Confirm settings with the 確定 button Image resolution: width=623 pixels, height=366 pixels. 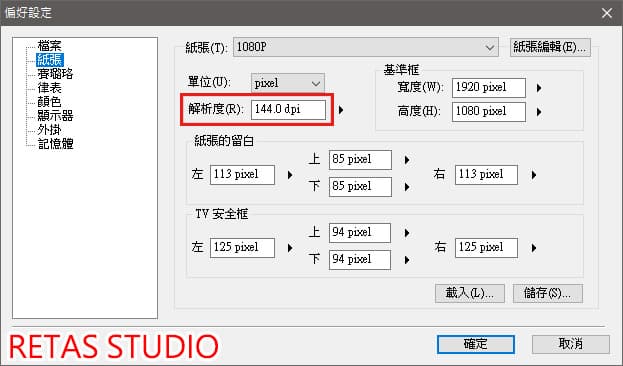click(x=476, y=344)
